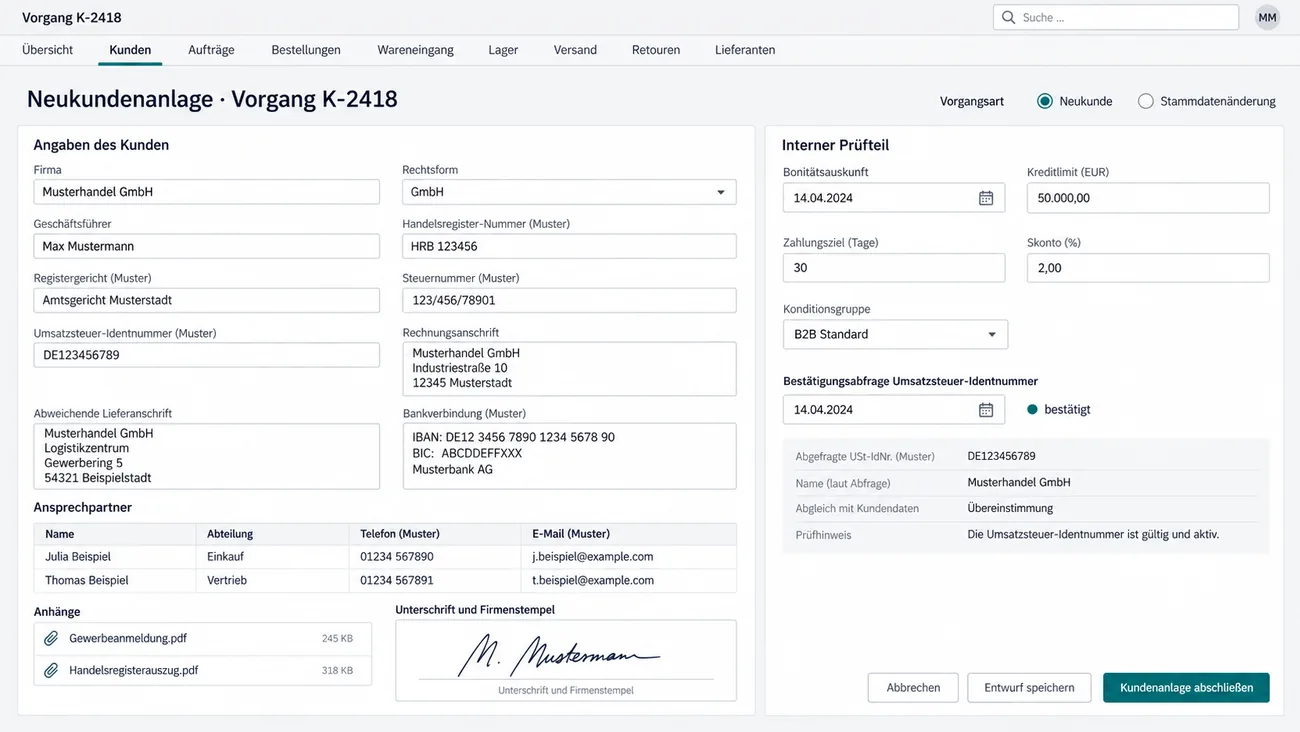This screenshot has height=732, width=1300.
Task: Click the Skonto (%) field
Action: tap(1148, 268)
